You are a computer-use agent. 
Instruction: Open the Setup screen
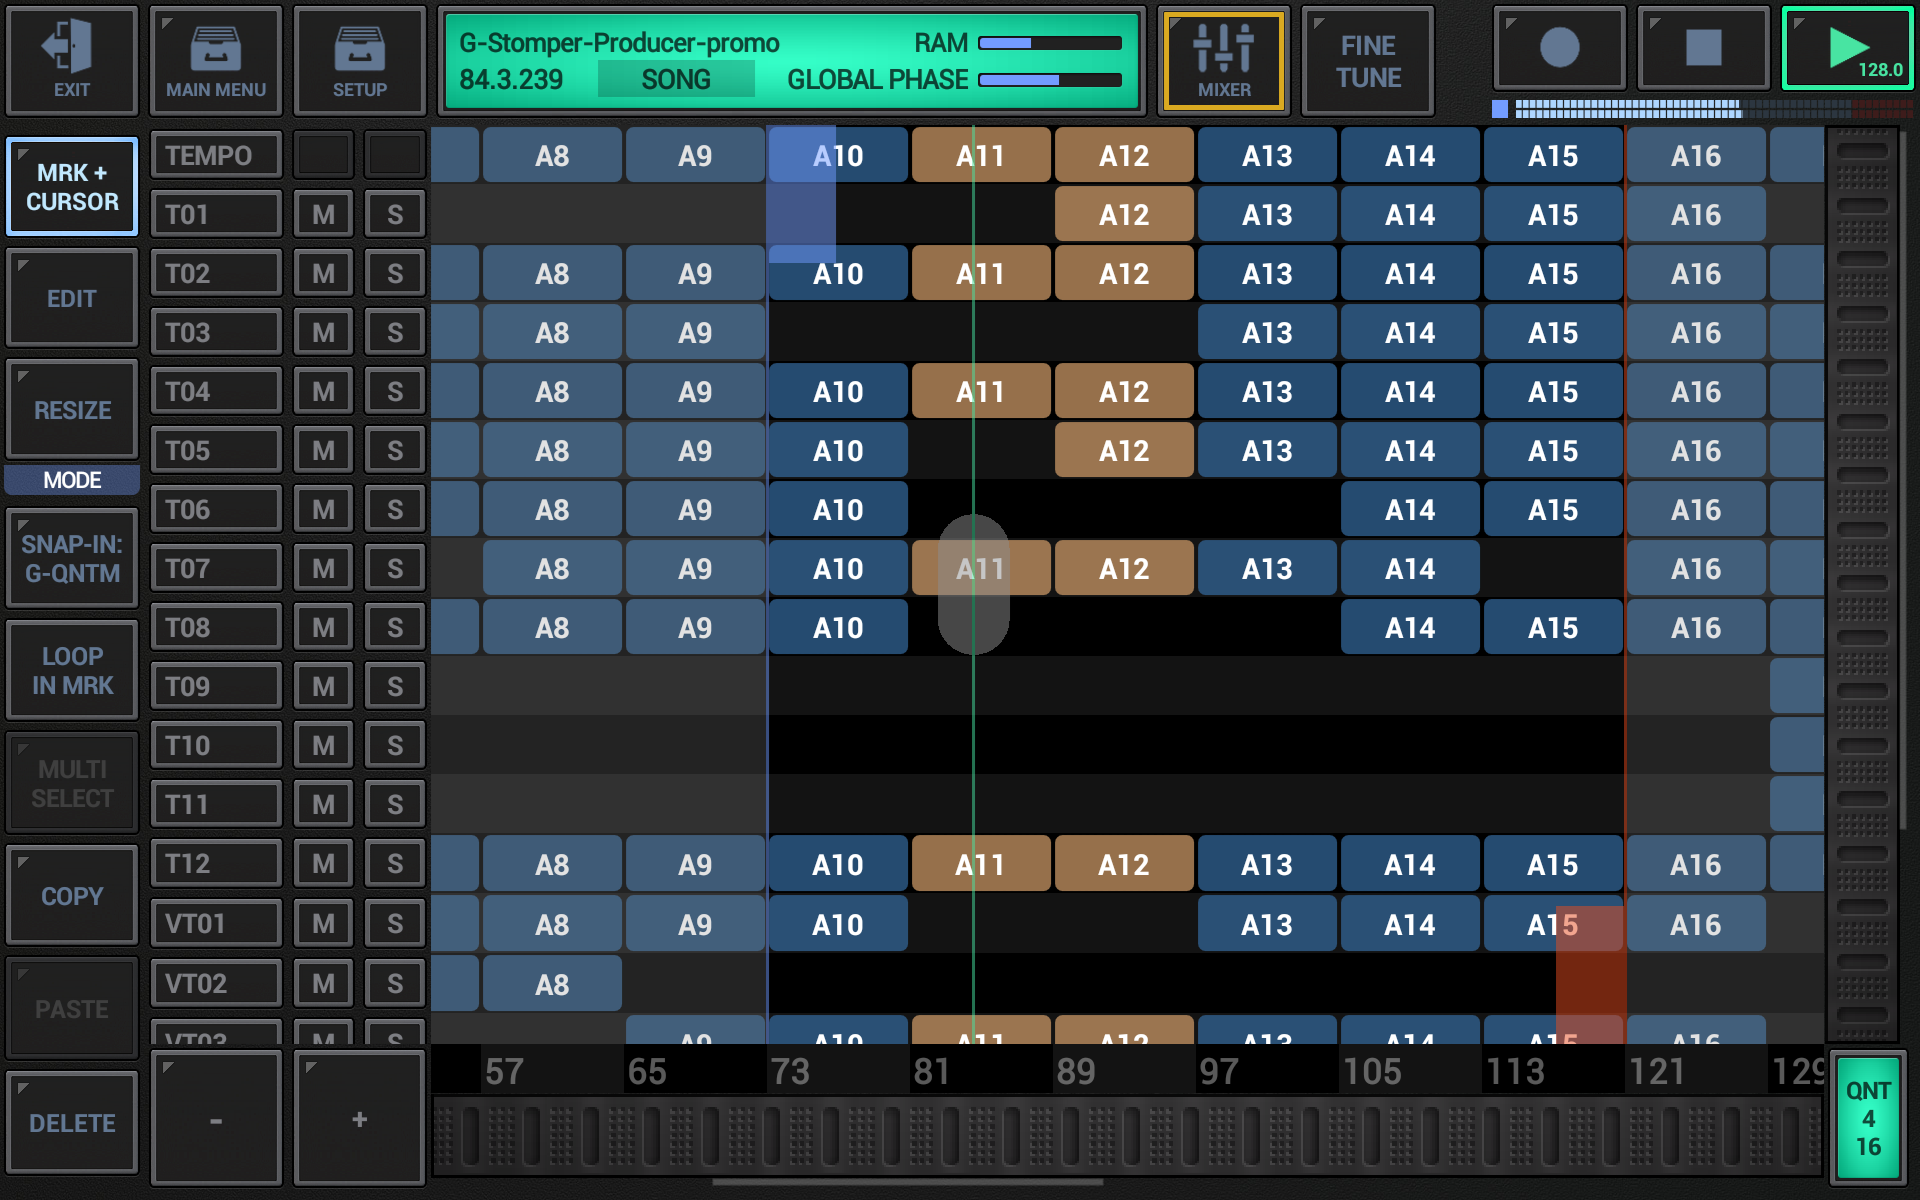[359, 60]
